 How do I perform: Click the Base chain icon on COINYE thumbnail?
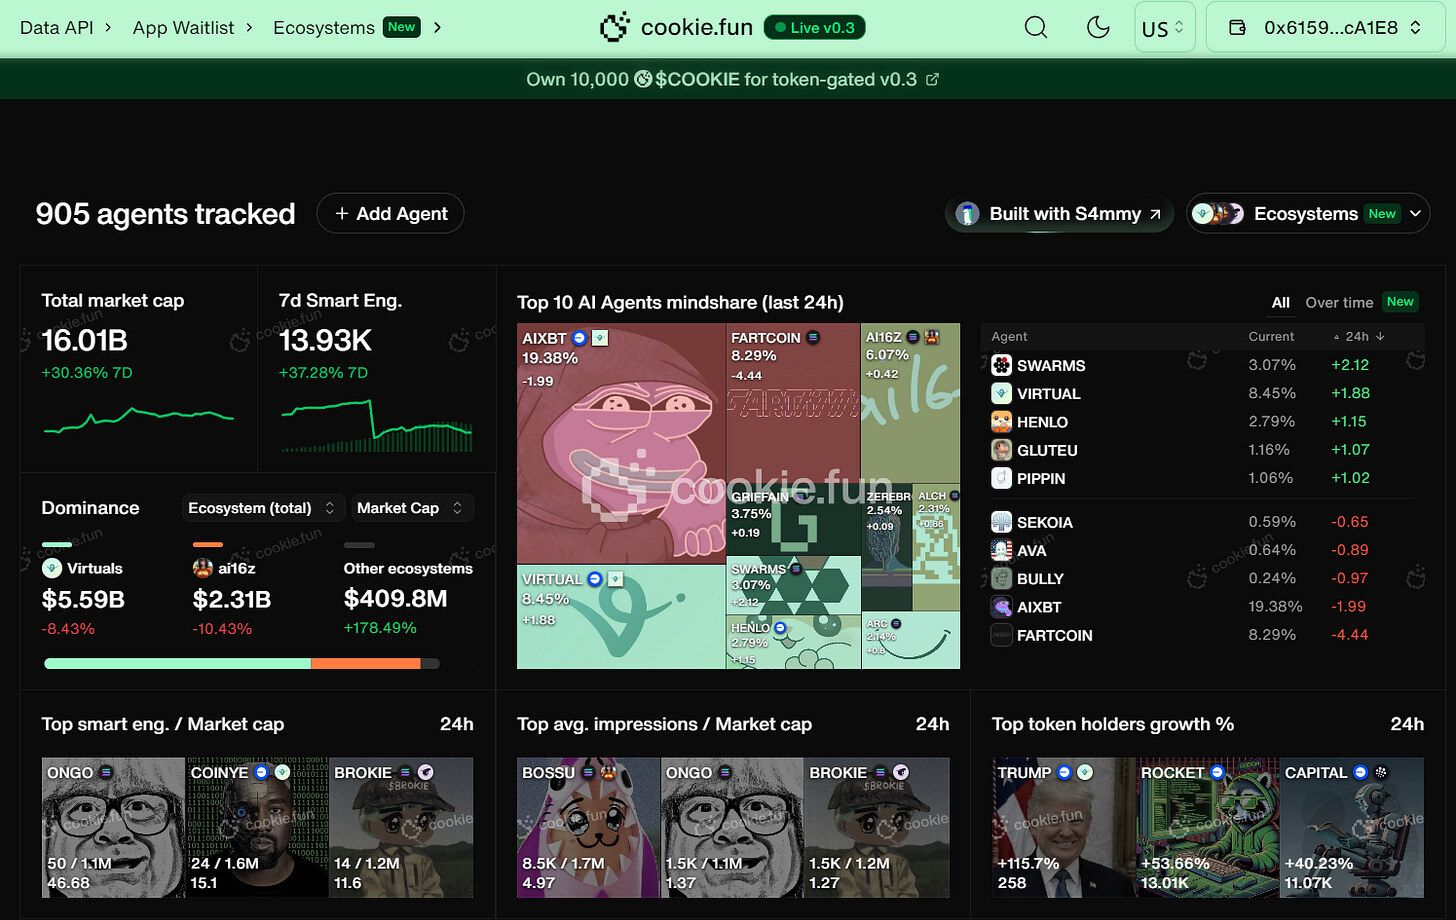(x=261, y=772)
